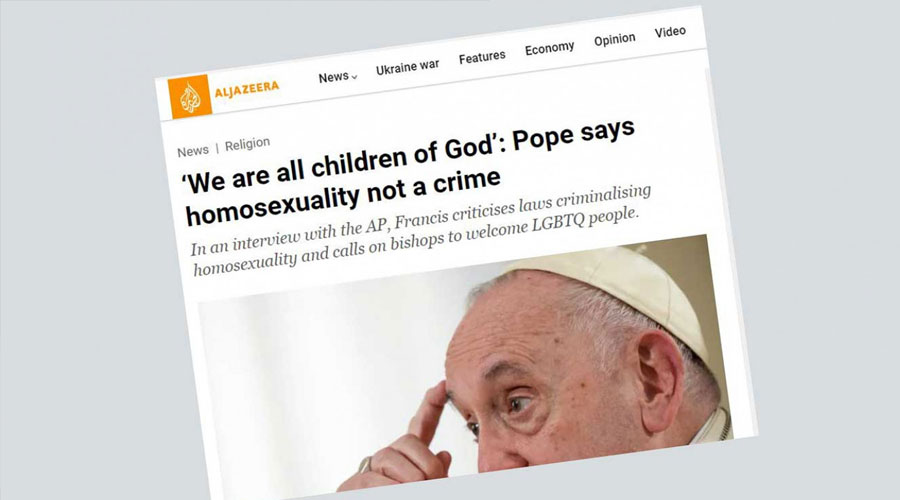Switch to the Video section
The height and width of the screenshot is (500, 900).
point(670,32)
